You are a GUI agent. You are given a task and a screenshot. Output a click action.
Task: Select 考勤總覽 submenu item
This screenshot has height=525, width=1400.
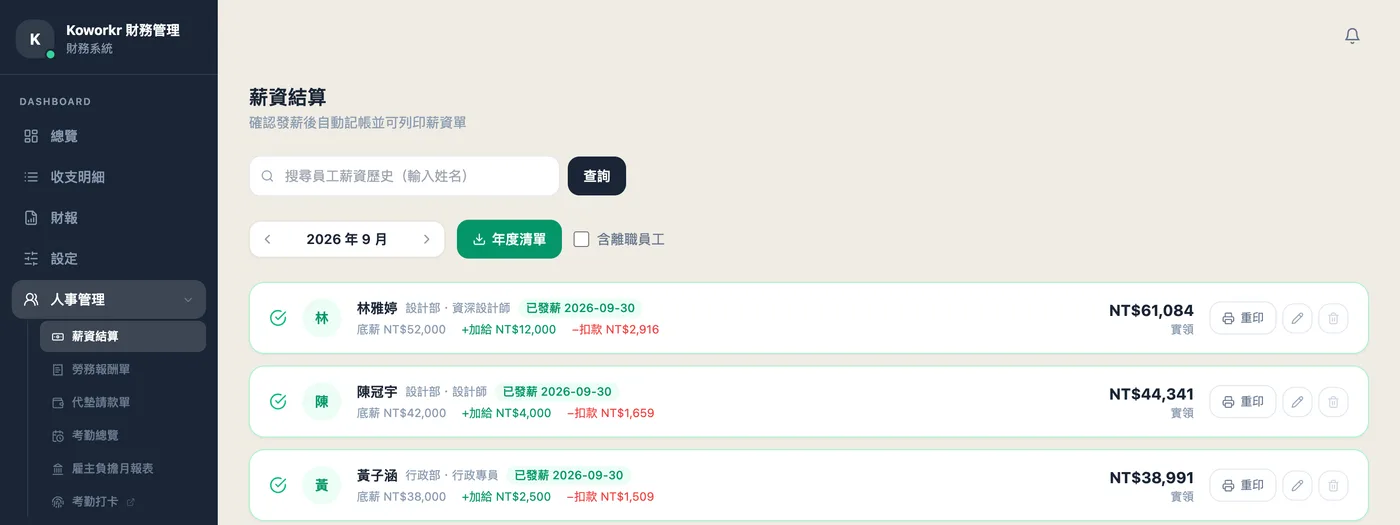pyautogui.click(x=123, y=436)
